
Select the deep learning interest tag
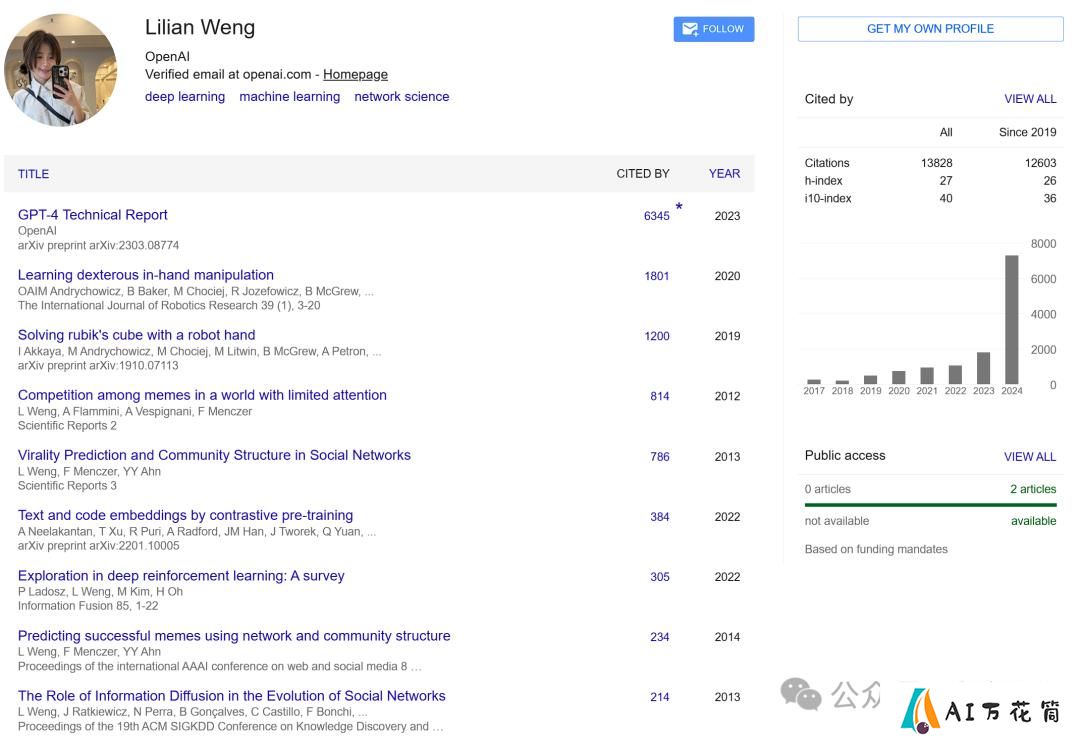[185, 96]
